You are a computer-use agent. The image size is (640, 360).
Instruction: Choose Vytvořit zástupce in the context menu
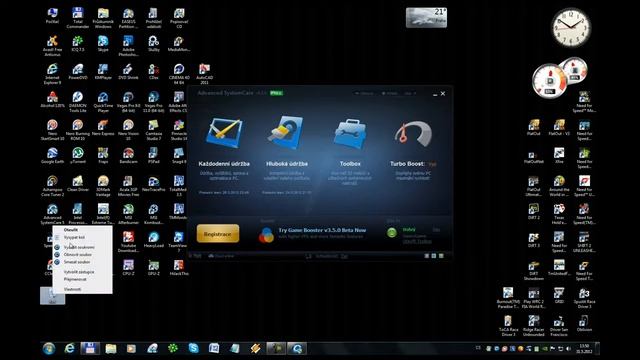[79, 272]
